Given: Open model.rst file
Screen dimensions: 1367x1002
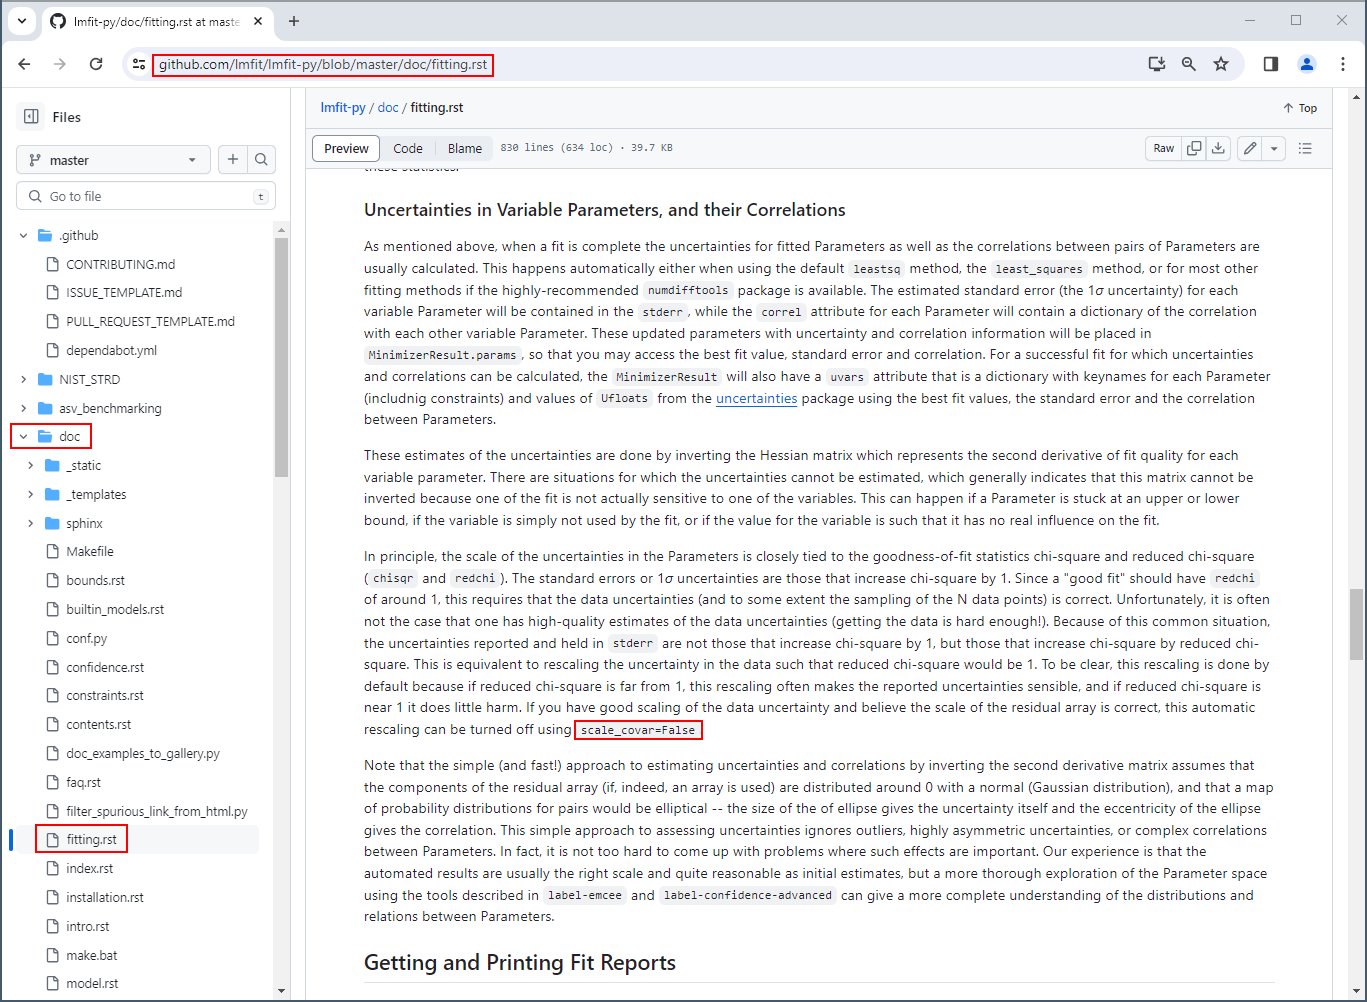Looking at the screenshot, I should coord(92,984).
